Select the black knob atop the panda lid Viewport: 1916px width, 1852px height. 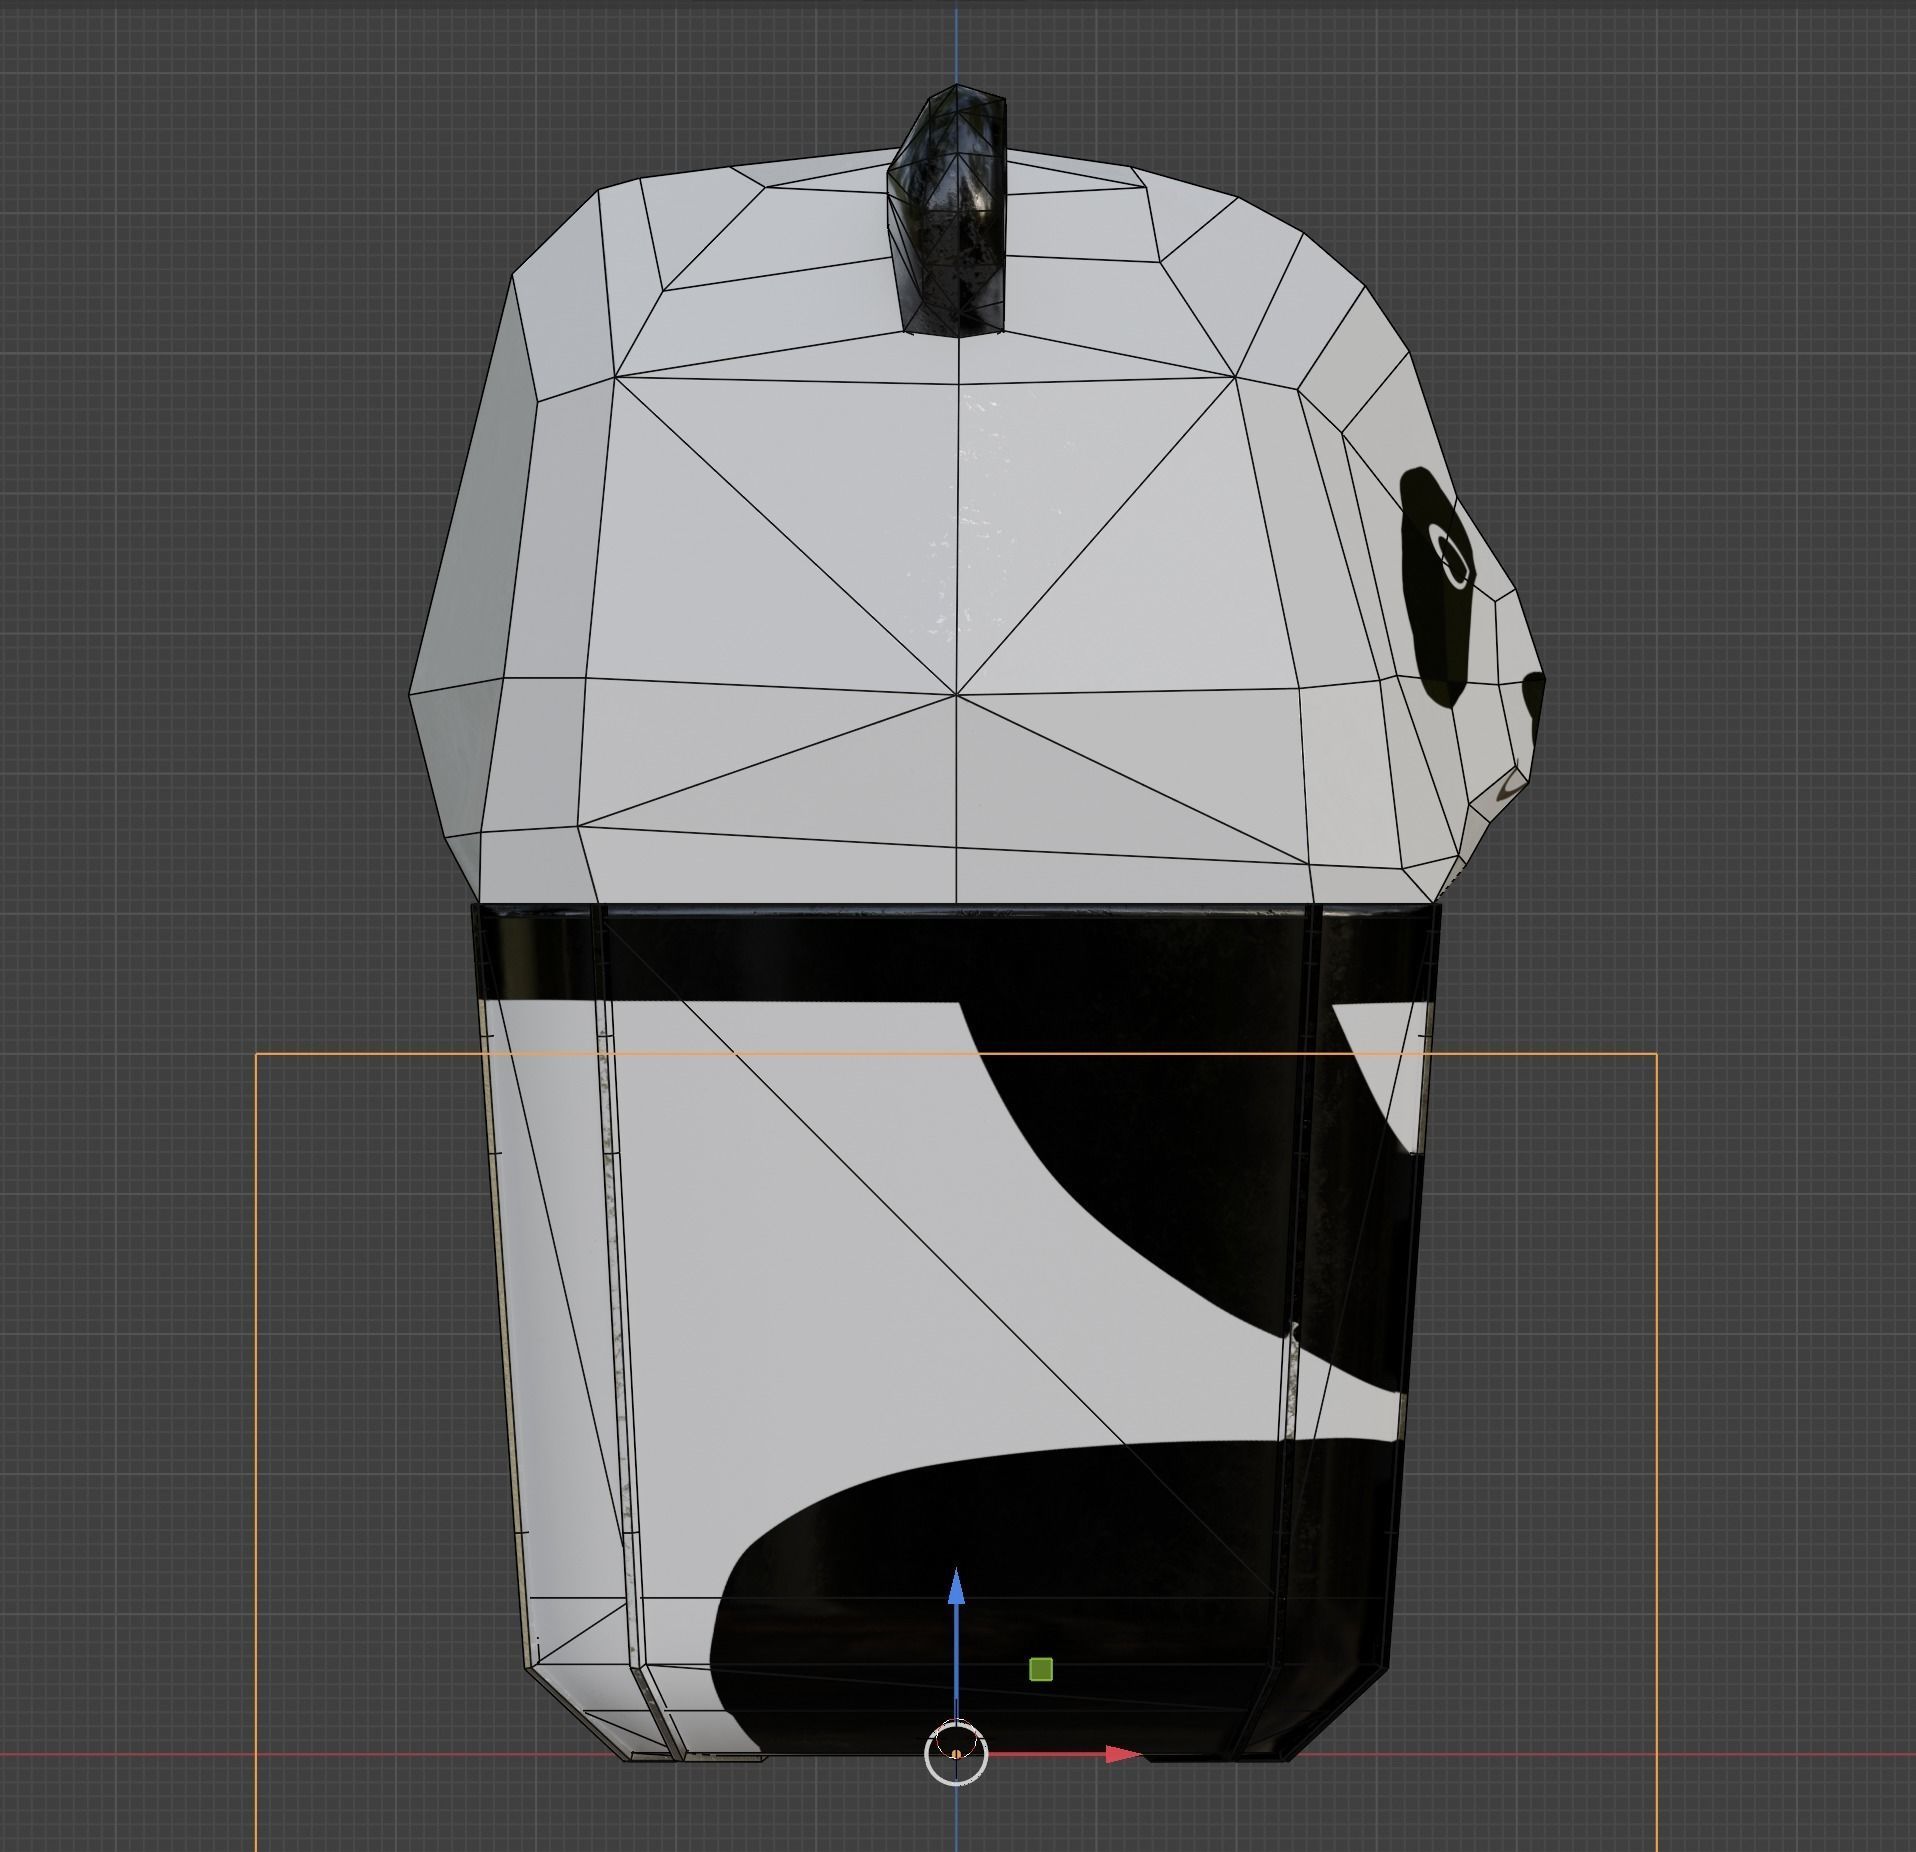[x=947, y=209]
